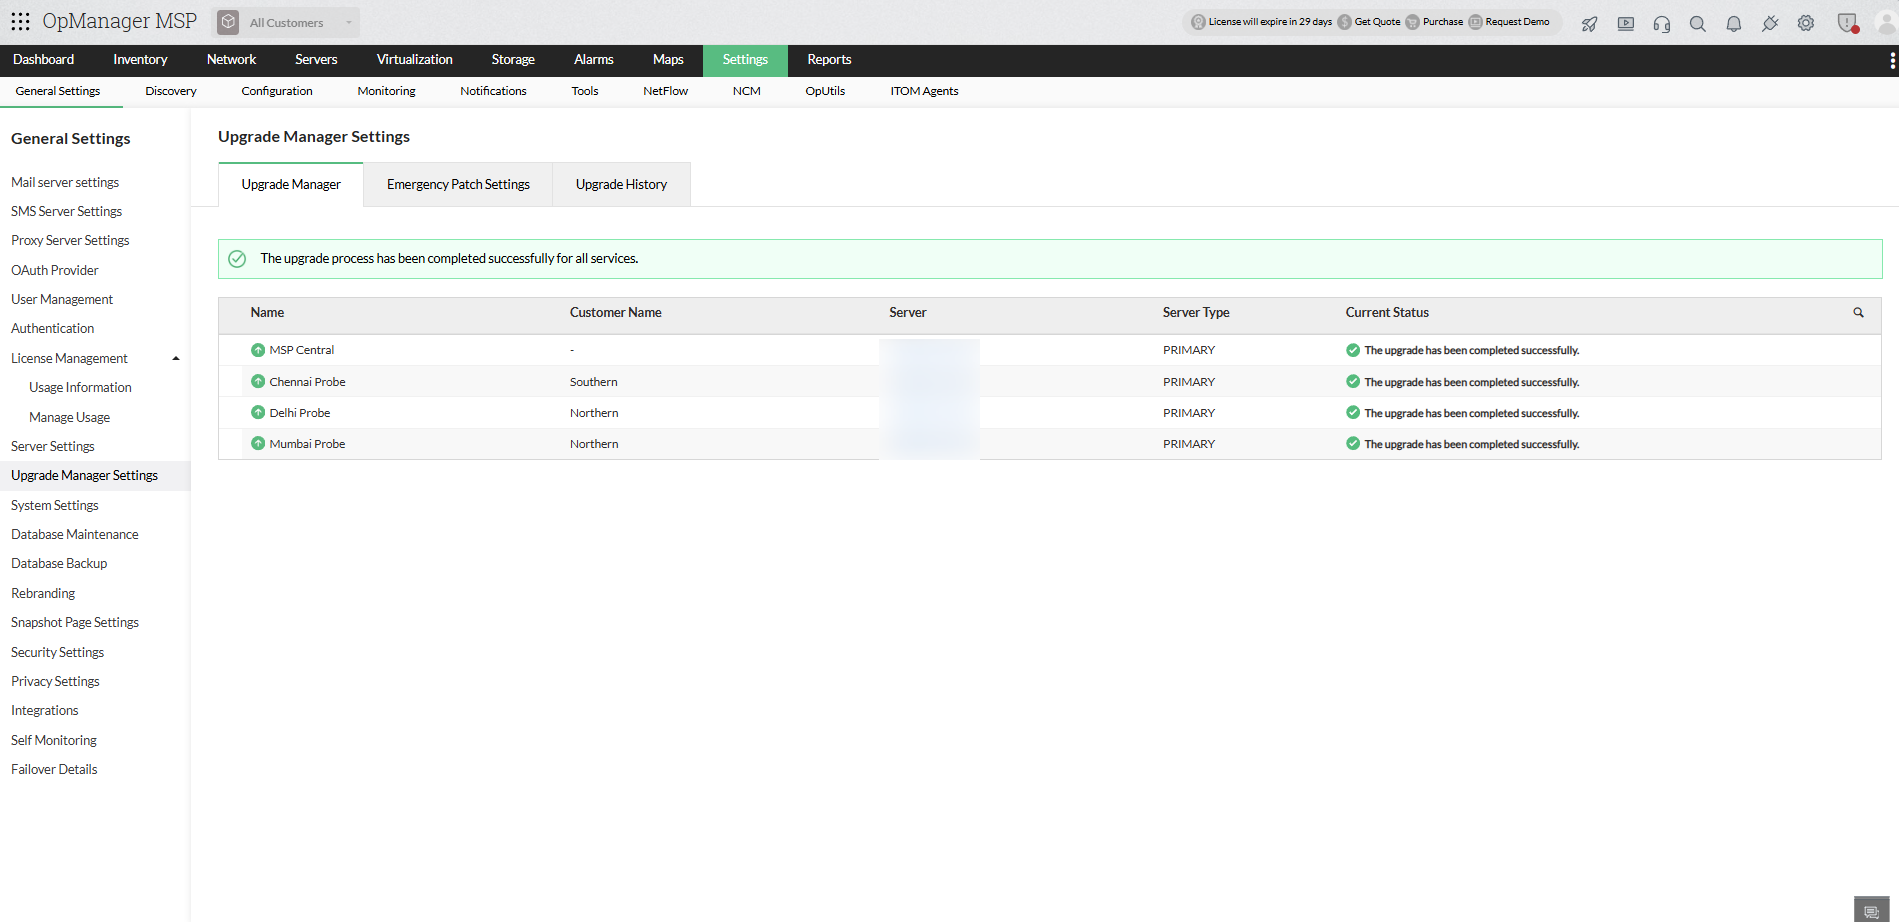Click the Purchase link
Image resolution: width=1899 pixels, height=922 pixels.
tap(1442, 22)
